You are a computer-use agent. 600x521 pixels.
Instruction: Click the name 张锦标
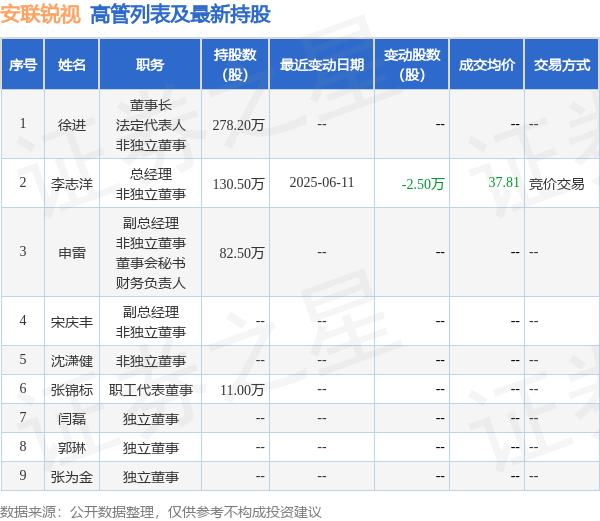pos(72,390)
